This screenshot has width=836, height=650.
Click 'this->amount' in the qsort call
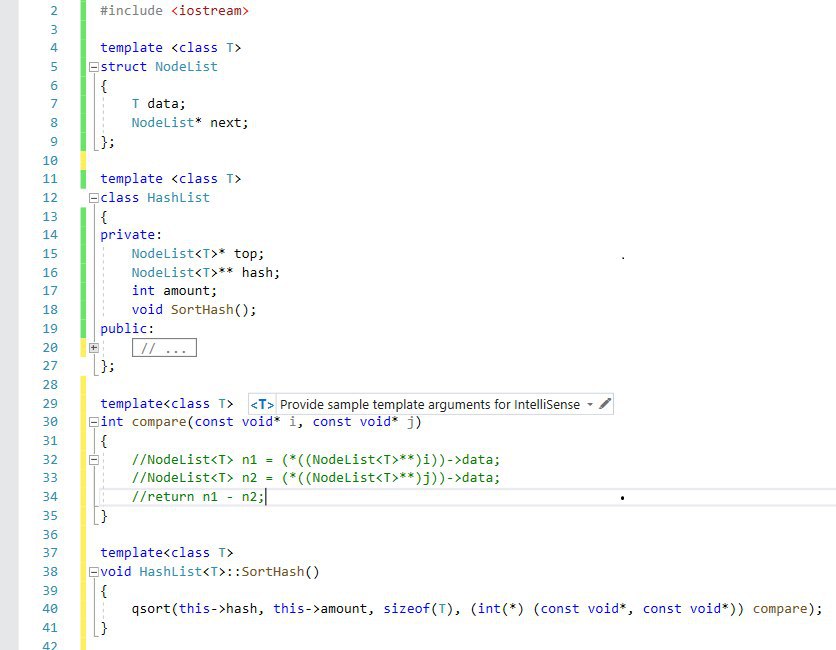pos(320,609)
